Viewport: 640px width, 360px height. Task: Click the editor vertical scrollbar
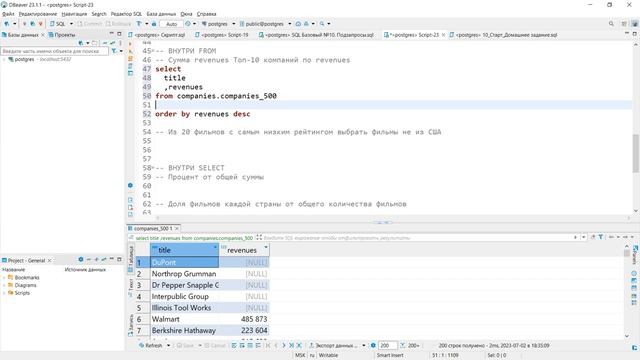(636, 153)
